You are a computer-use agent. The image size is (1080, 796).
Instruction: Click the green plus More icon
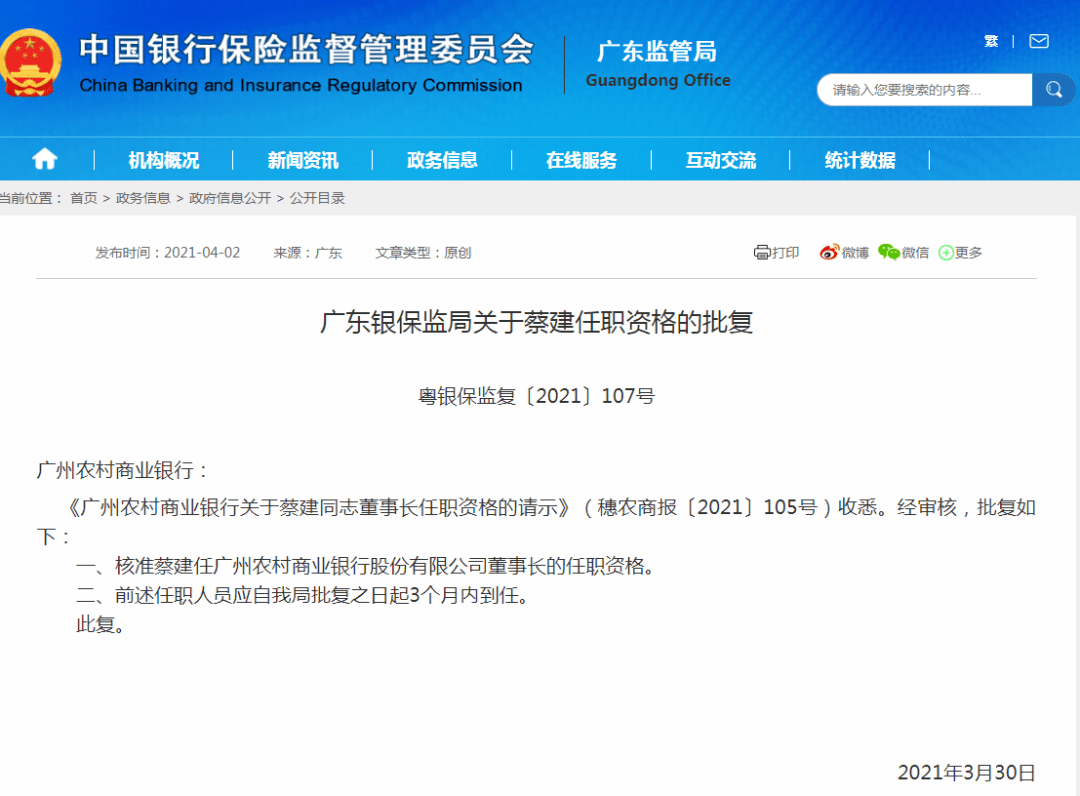click(x=946, y=253)
